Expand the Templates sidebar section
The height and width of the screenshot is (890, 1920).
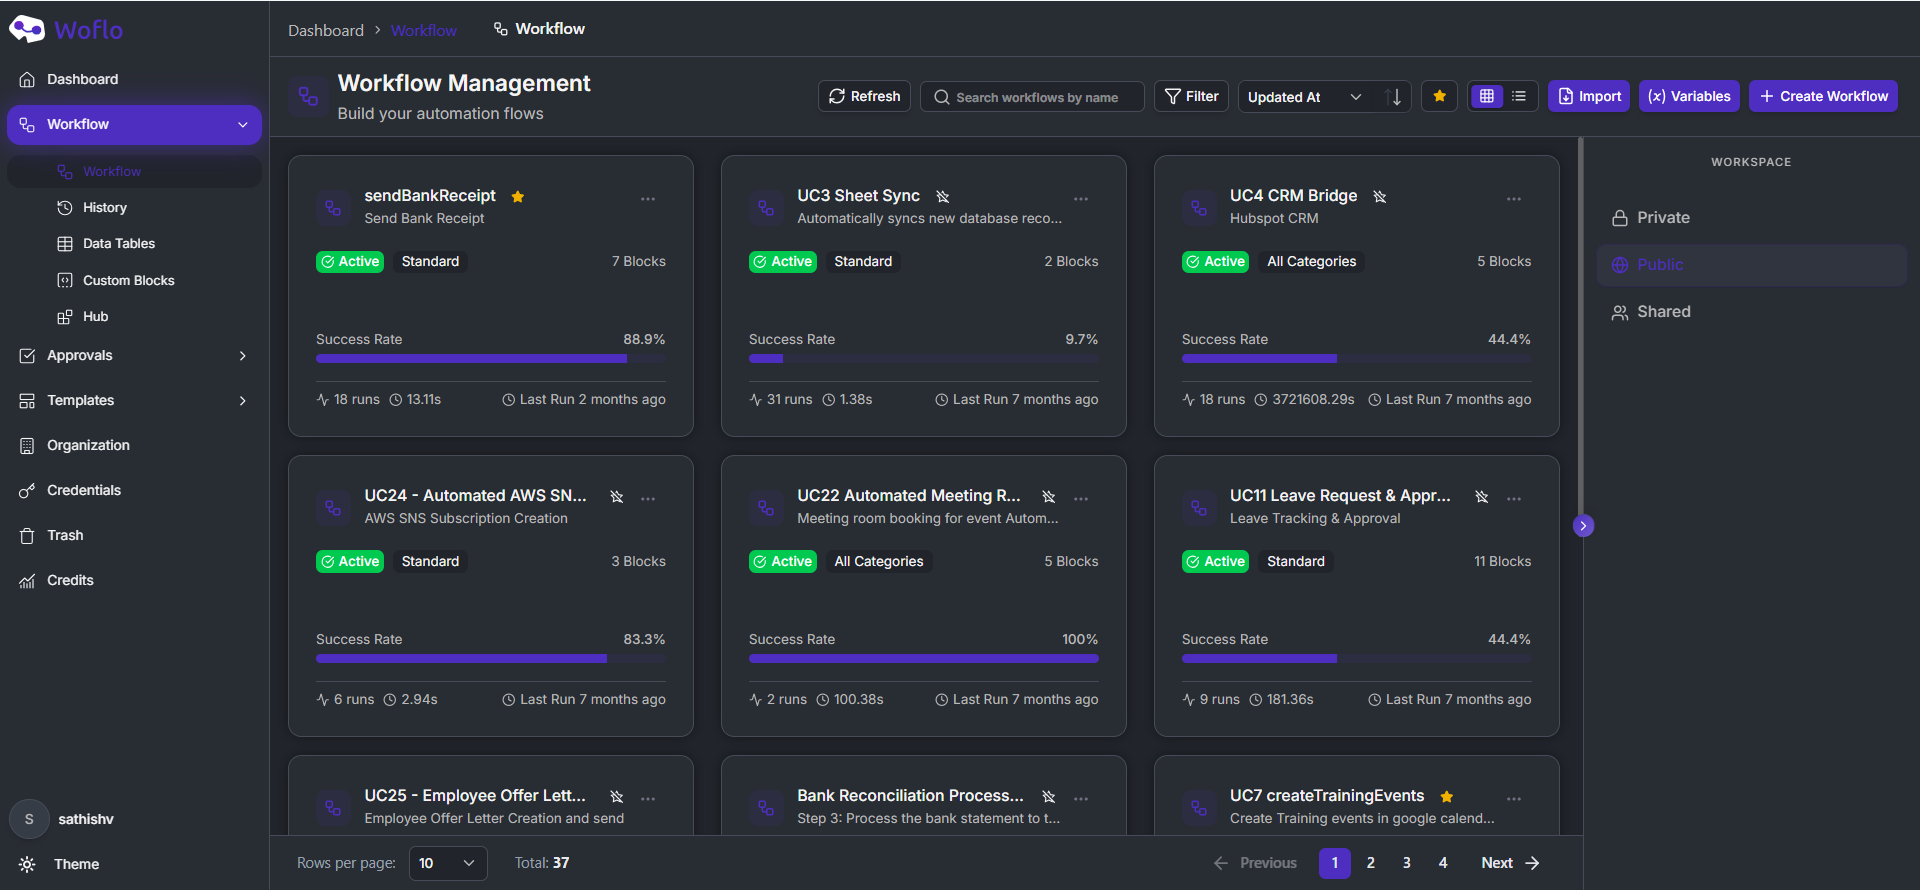[x=242, y=401]
